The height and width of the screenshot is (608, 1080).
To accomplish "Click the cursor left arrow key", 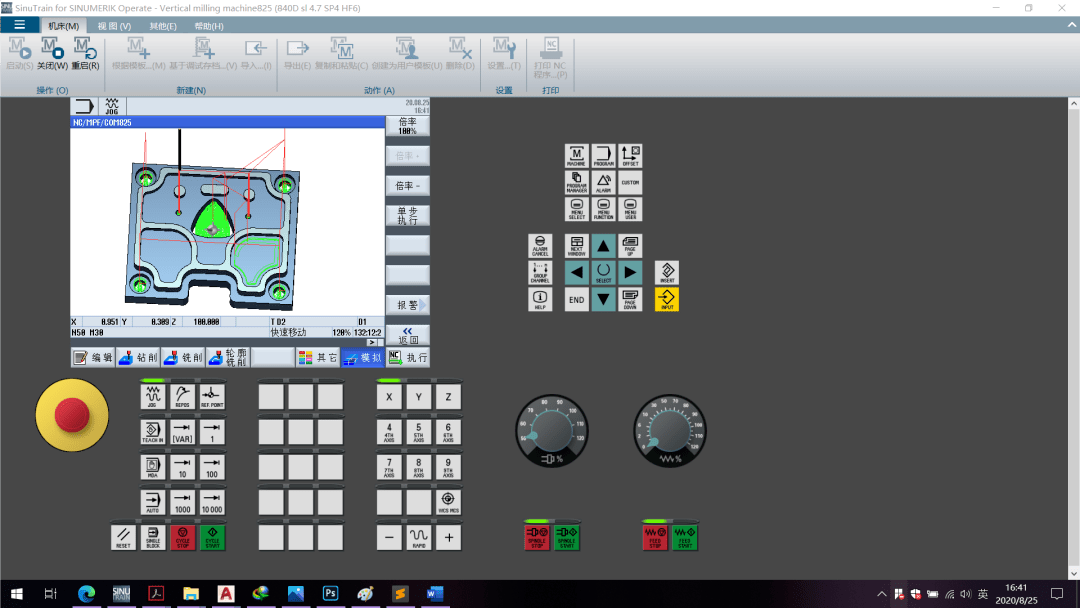I will [x=577, y=273].
